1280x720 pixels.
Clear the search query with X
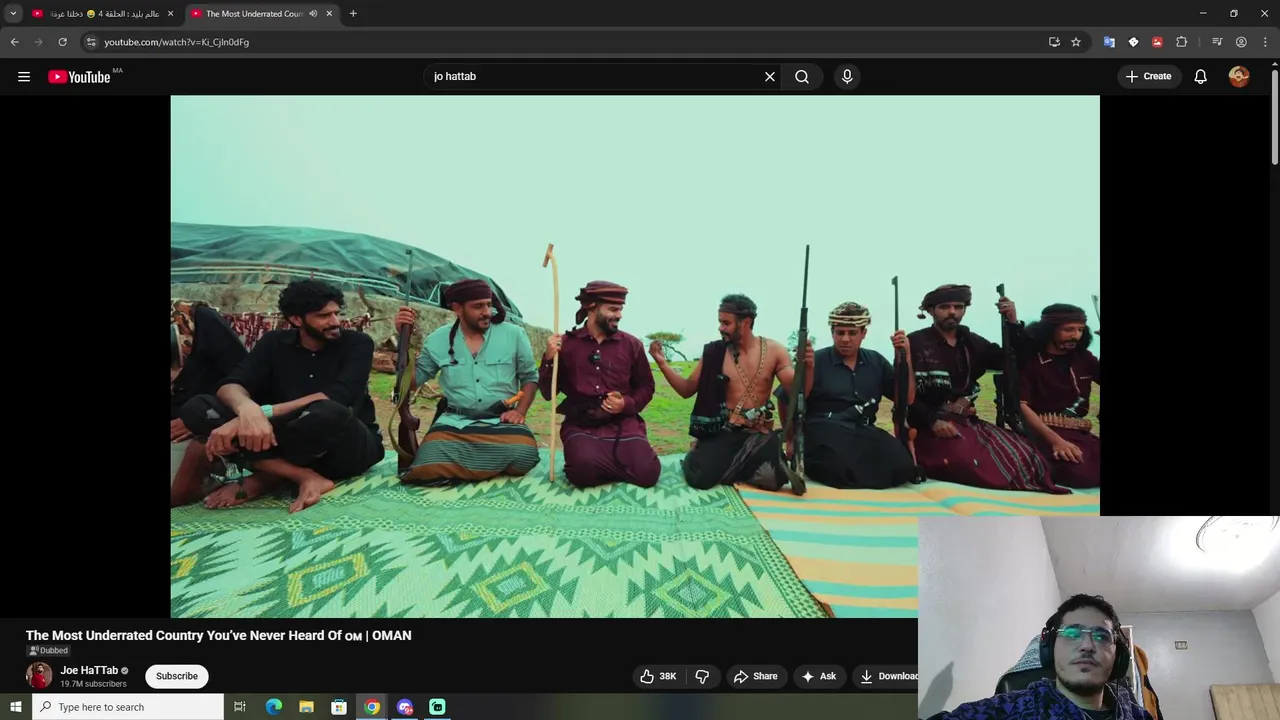770,76
